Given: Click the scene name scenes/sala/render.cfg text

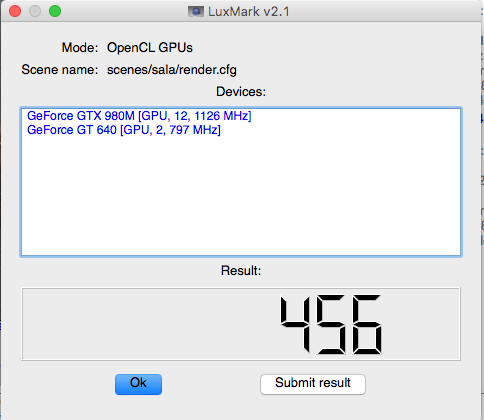Looking at the screenshot, I should tap(172, 70).
